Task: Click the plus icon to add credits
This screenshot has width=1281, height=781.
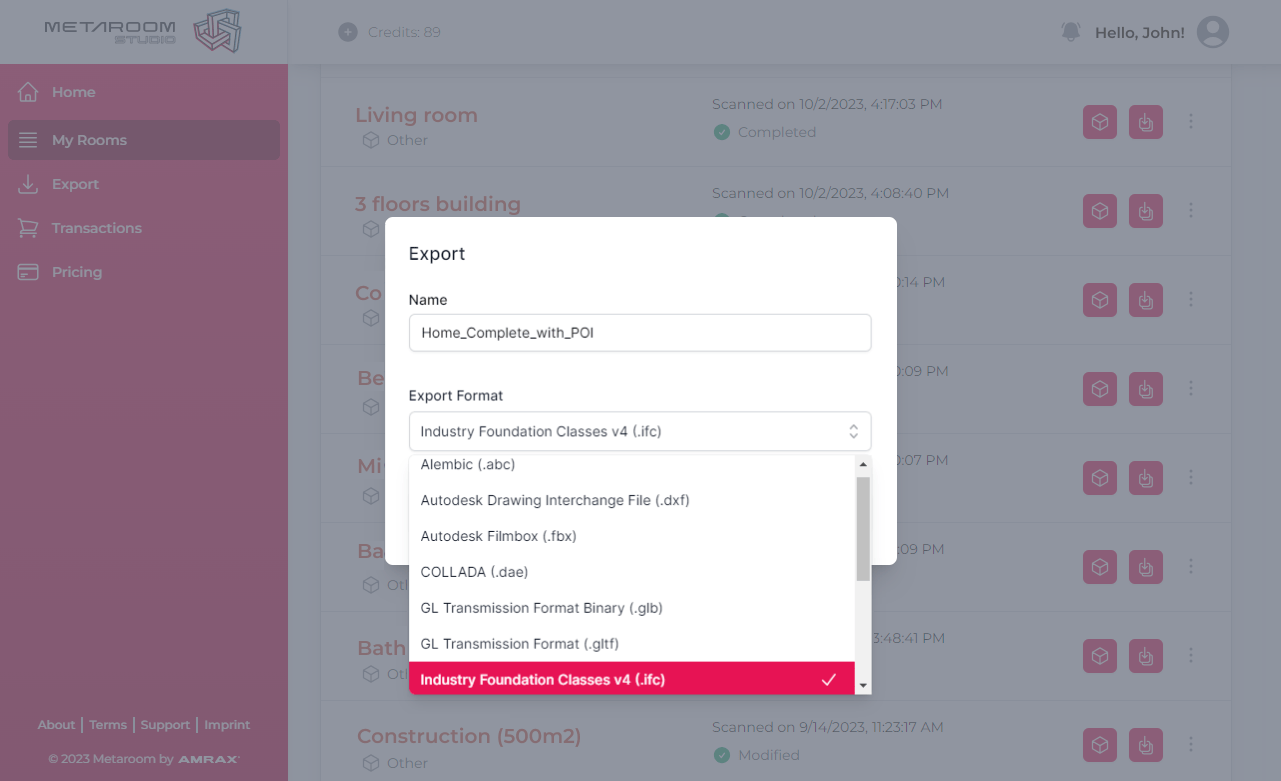Action: 348,31
